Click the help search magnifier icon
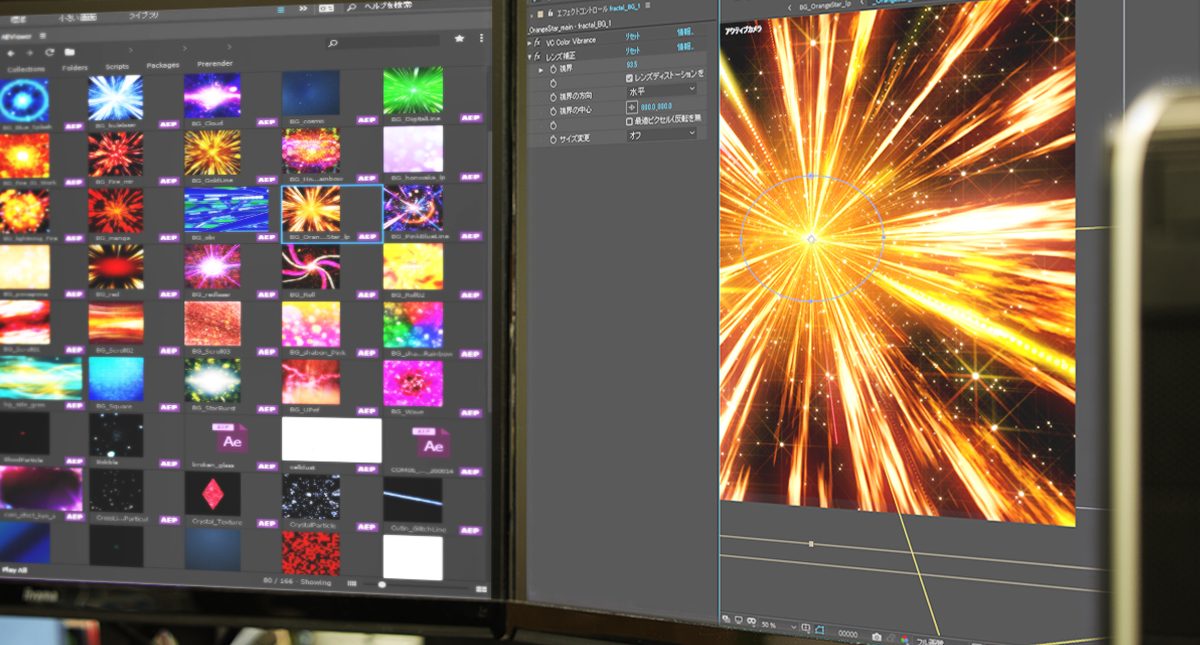Image resolution: width=1200 pixels, height=645 pixels. click(352, 8)
